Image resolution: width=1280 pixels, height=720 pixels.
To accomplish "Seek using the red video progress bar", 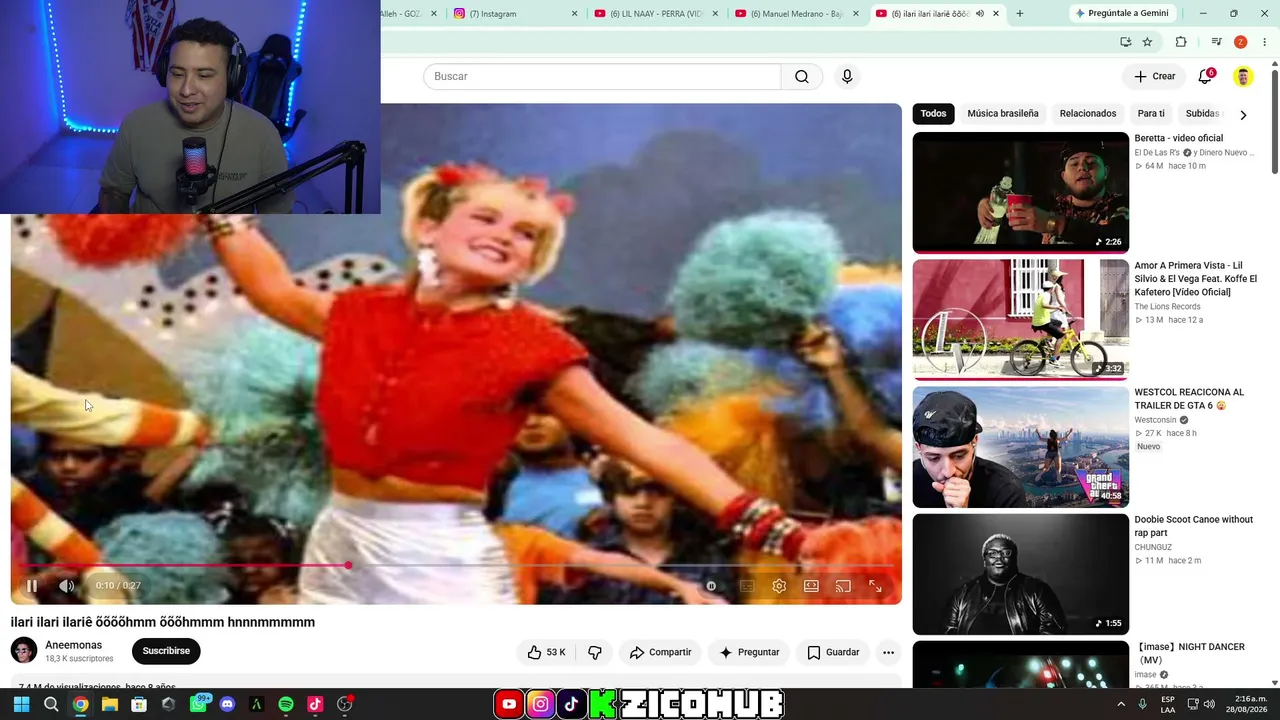I will (x=456, y=566).
